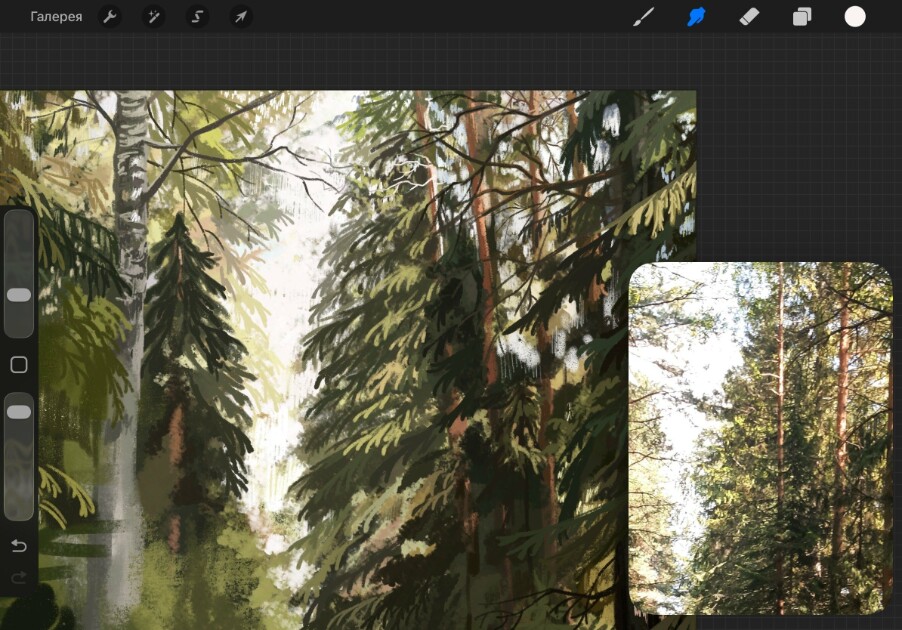Open the active color swatch picker

(x=855, y=17)
